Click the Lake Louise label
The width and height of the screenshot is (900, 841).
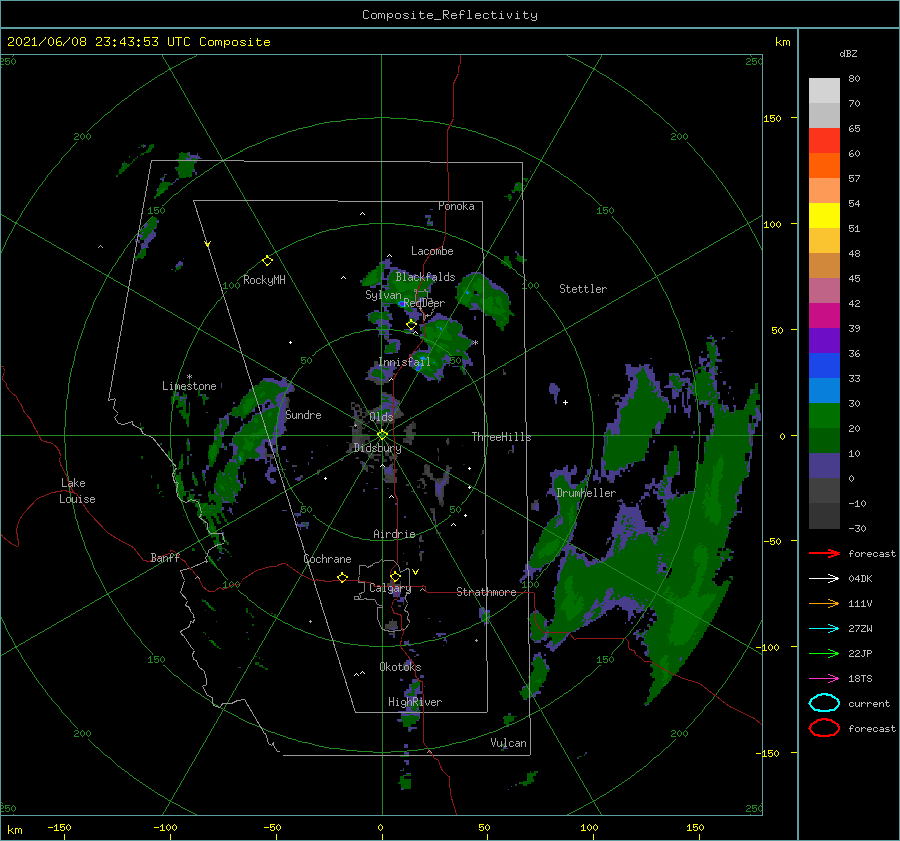[77, 491]
